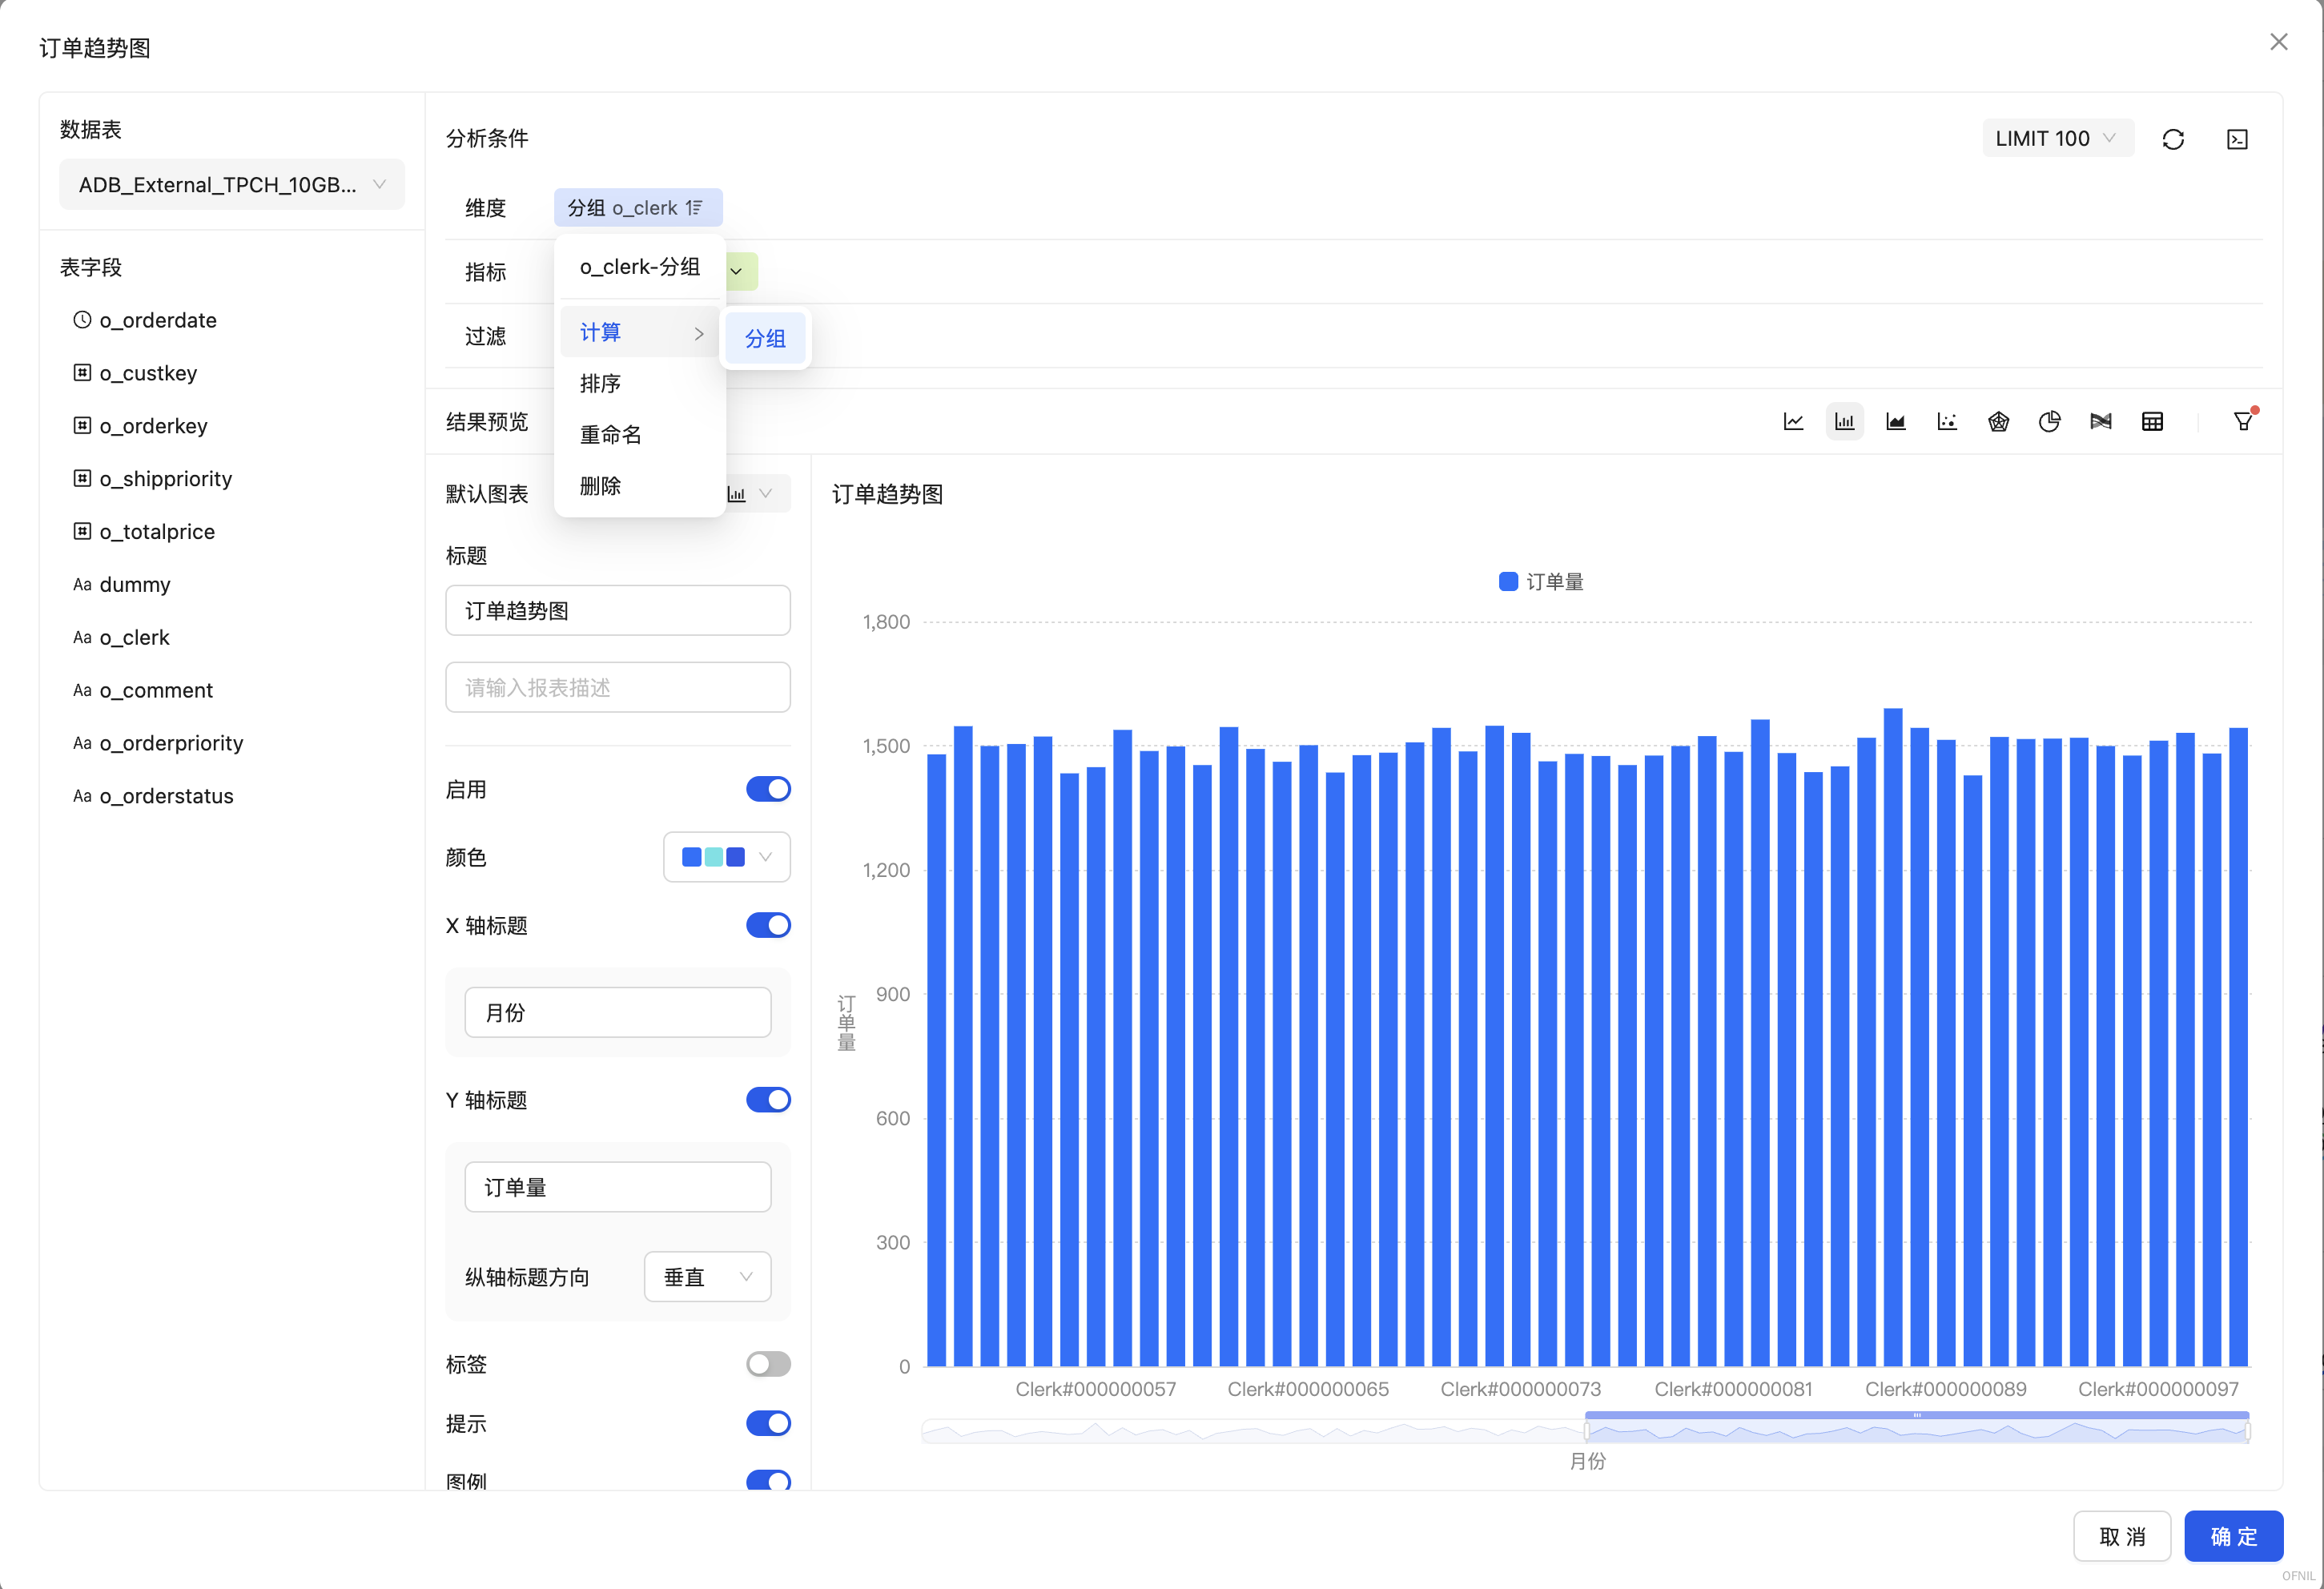Click the Aa icon beside o_clerk field
The width and height of the screenshot is (2324, 1589).
click(82, 637)
